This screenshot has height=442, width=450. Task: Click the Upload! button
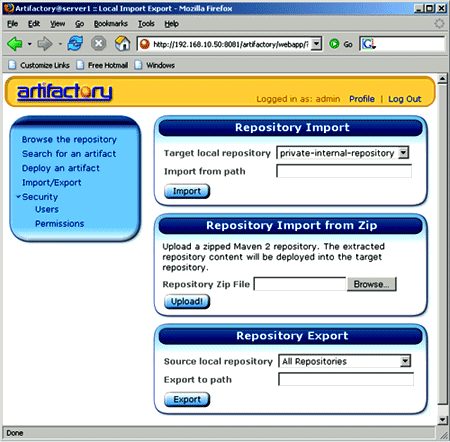[187, 301]
